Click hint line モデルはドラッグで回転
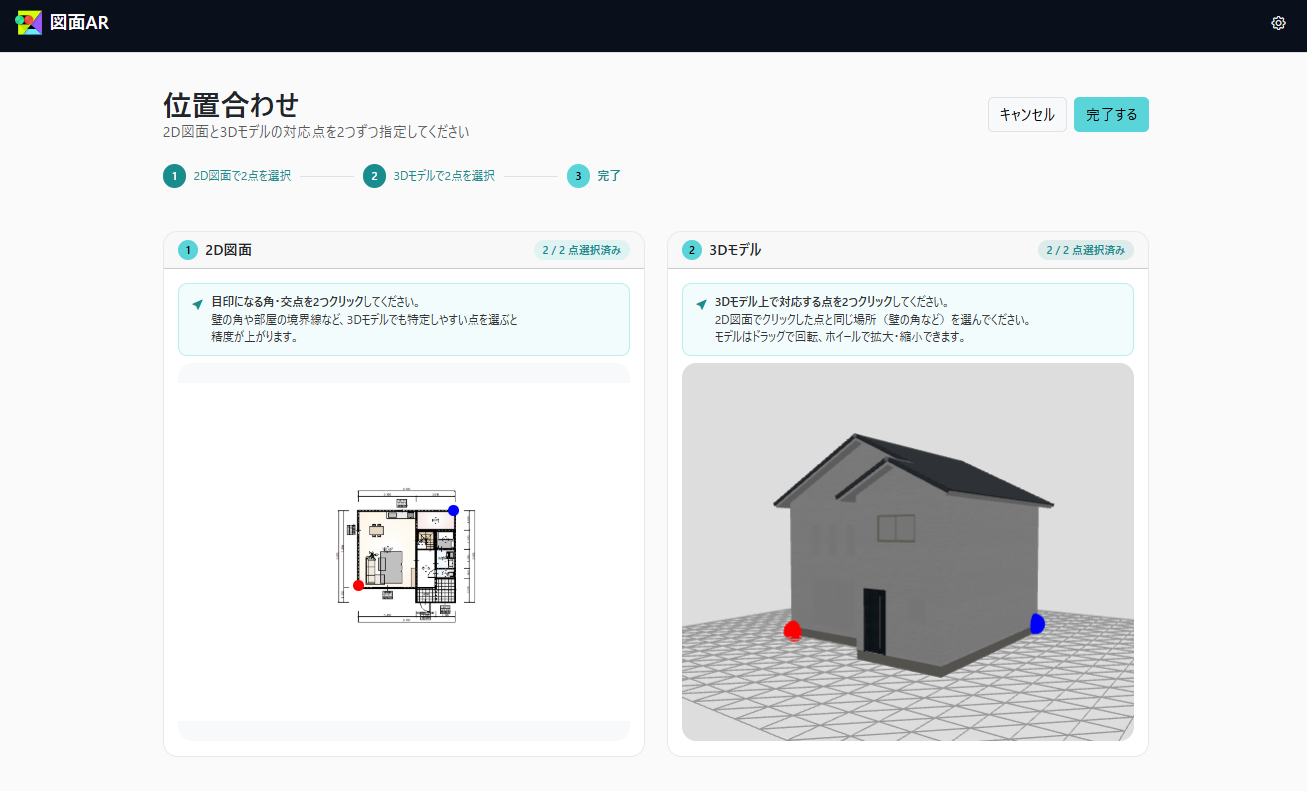Screen dimensions: 1307x791 click(x=840, y=337)
